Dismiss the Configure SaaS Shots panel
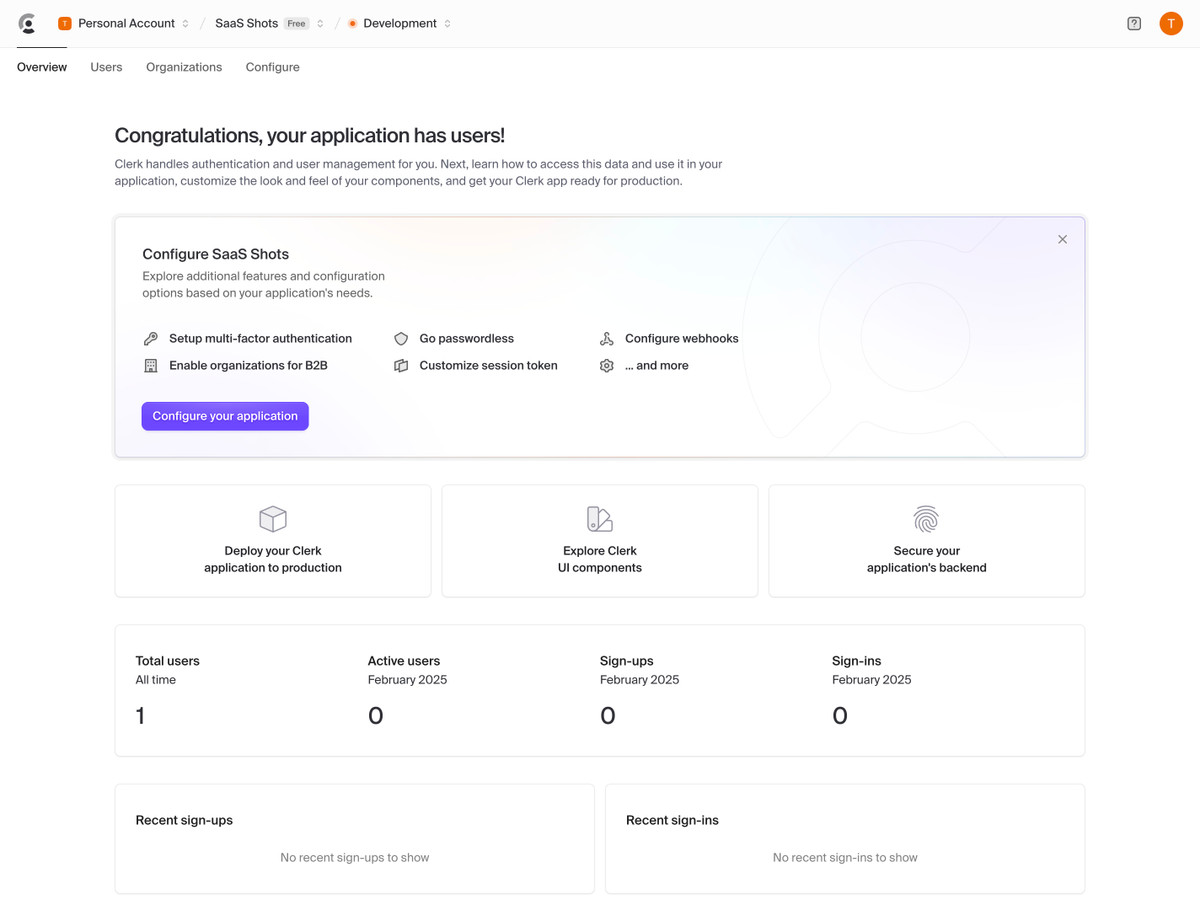Viewport: 1200px width, 910px height. [x=1063, y=239]
